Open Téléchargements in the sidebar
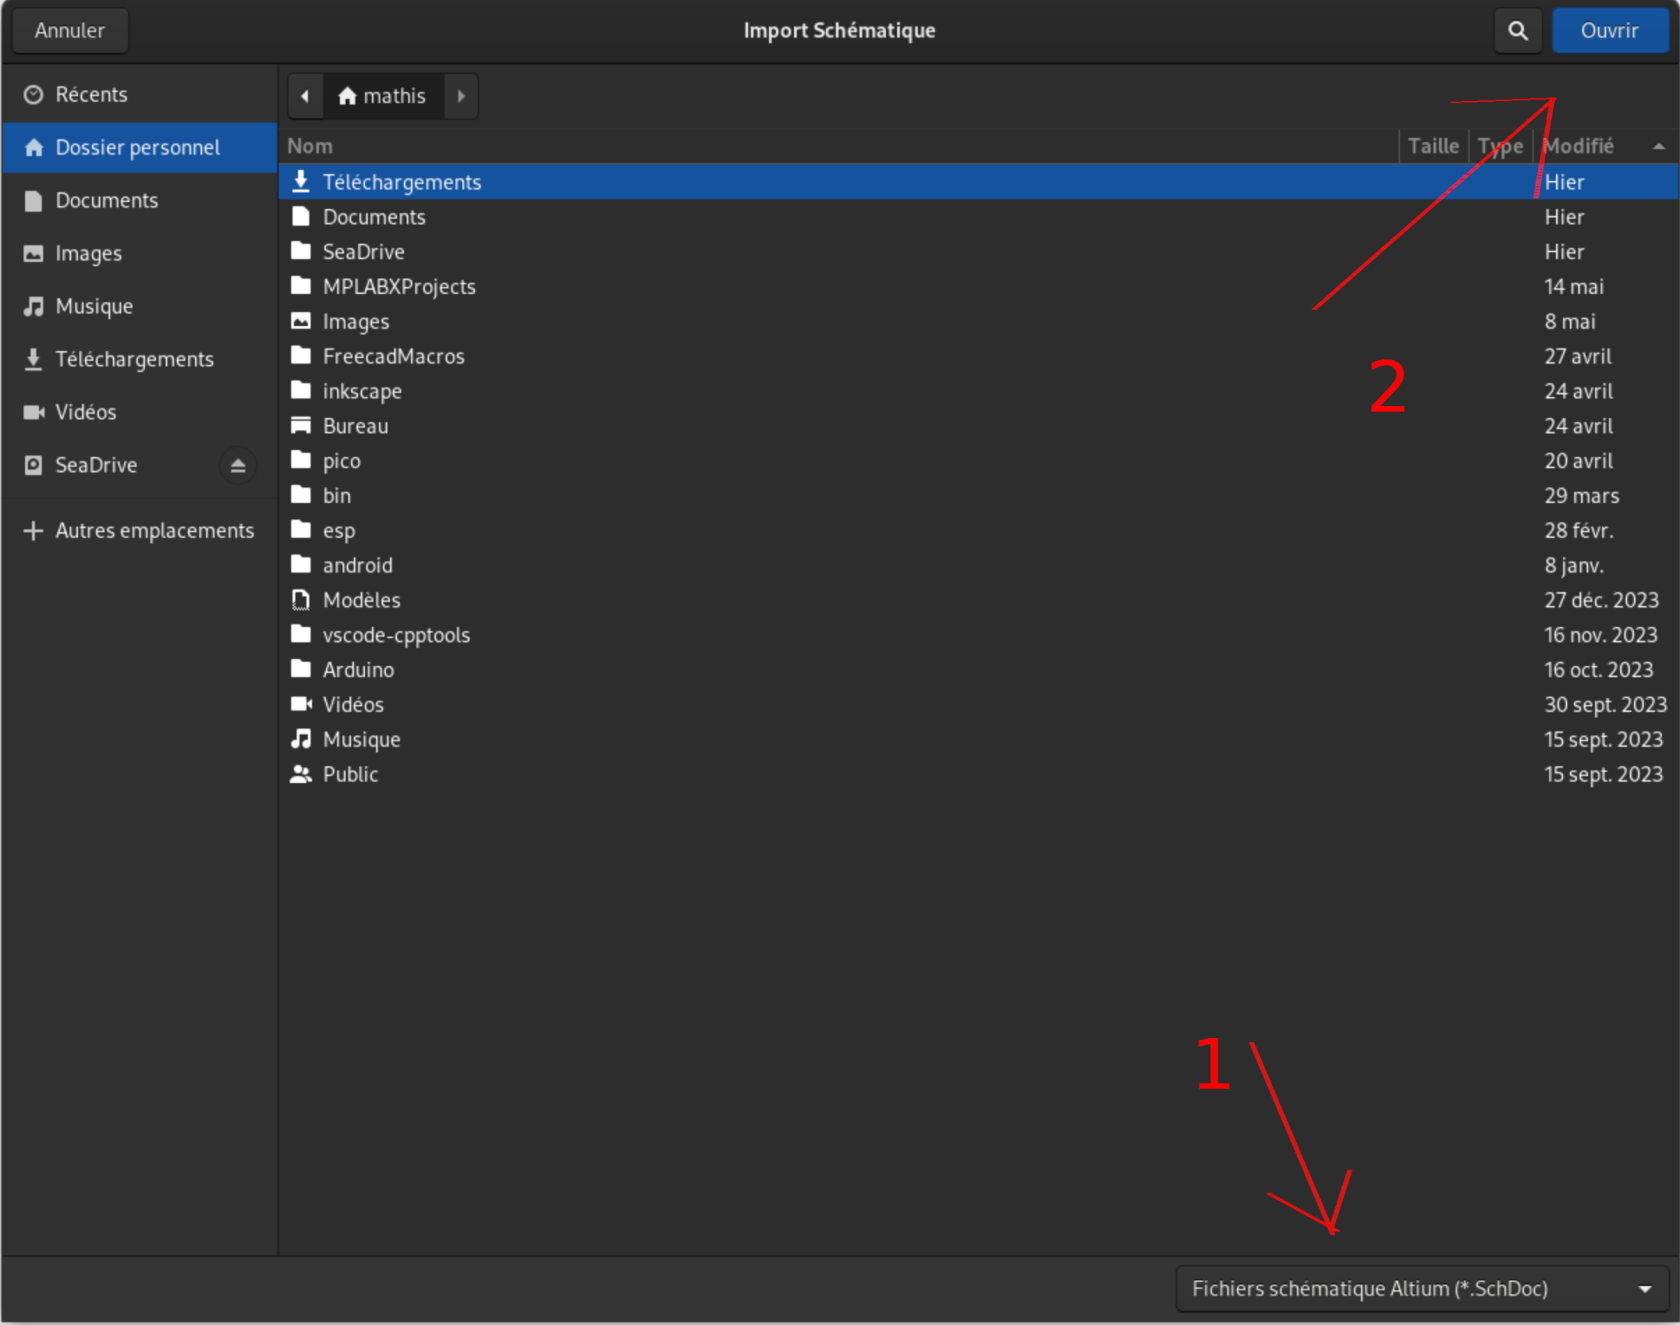 (x=139, y=359)
